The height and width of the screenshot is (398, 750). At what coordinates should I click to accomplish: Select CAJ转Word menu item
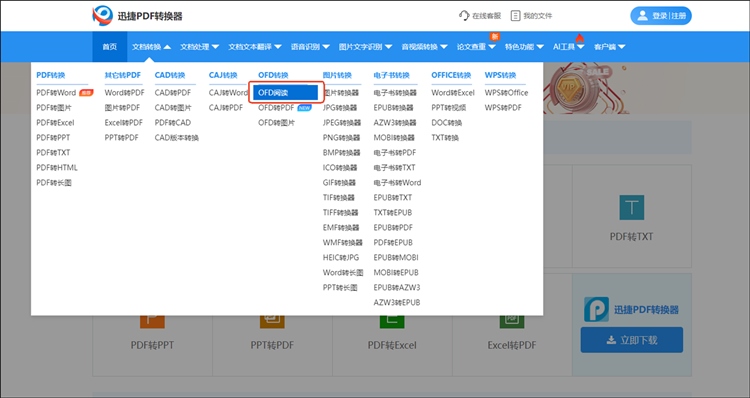pyautogui.click(x=228, y=93)
